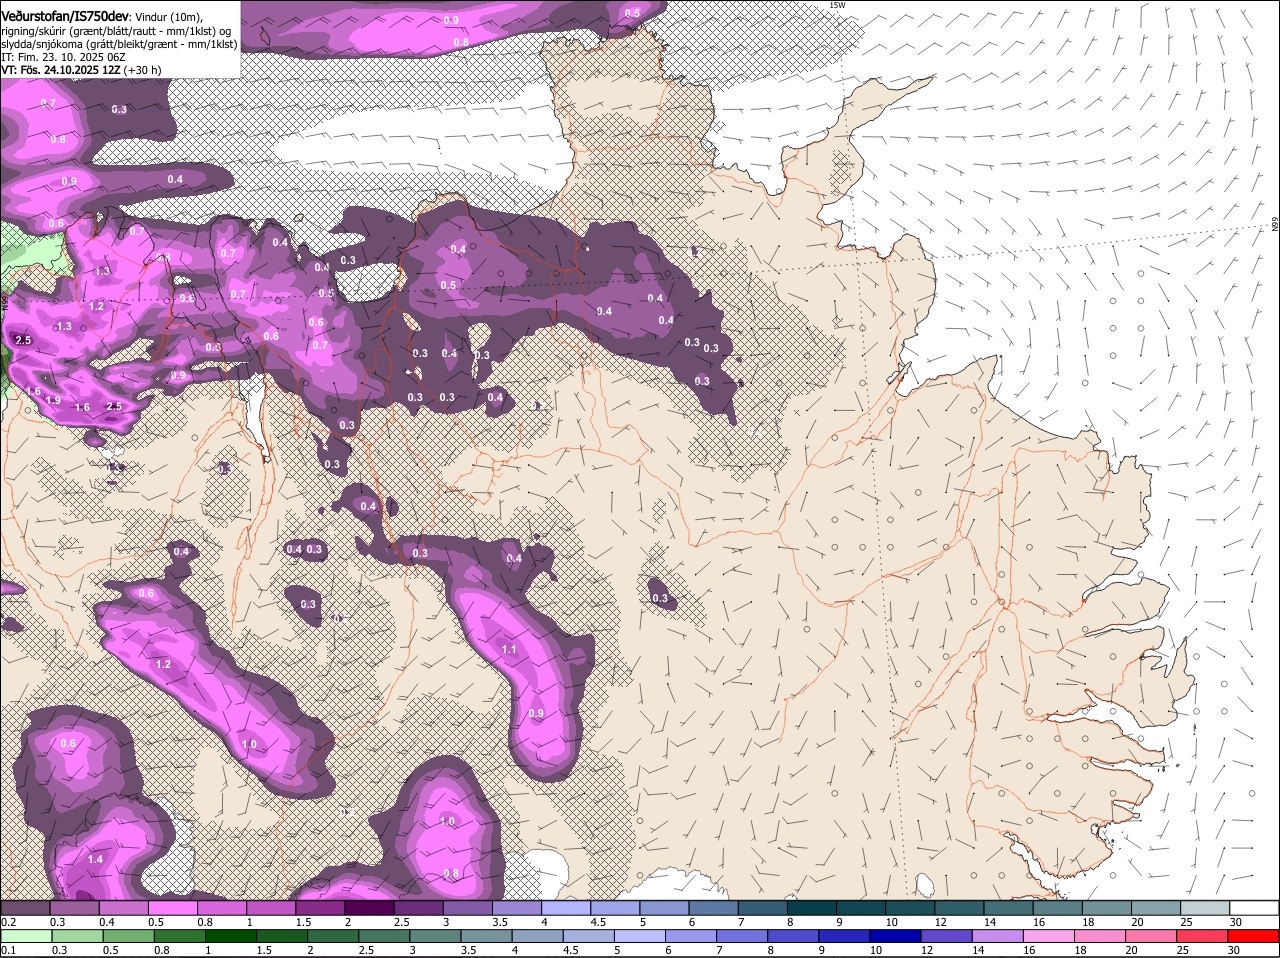Pick the gray-green rain swatch between 3 and 3.5
The width and height of the screenshot is (1280, 958).
[x=436, y=936]
